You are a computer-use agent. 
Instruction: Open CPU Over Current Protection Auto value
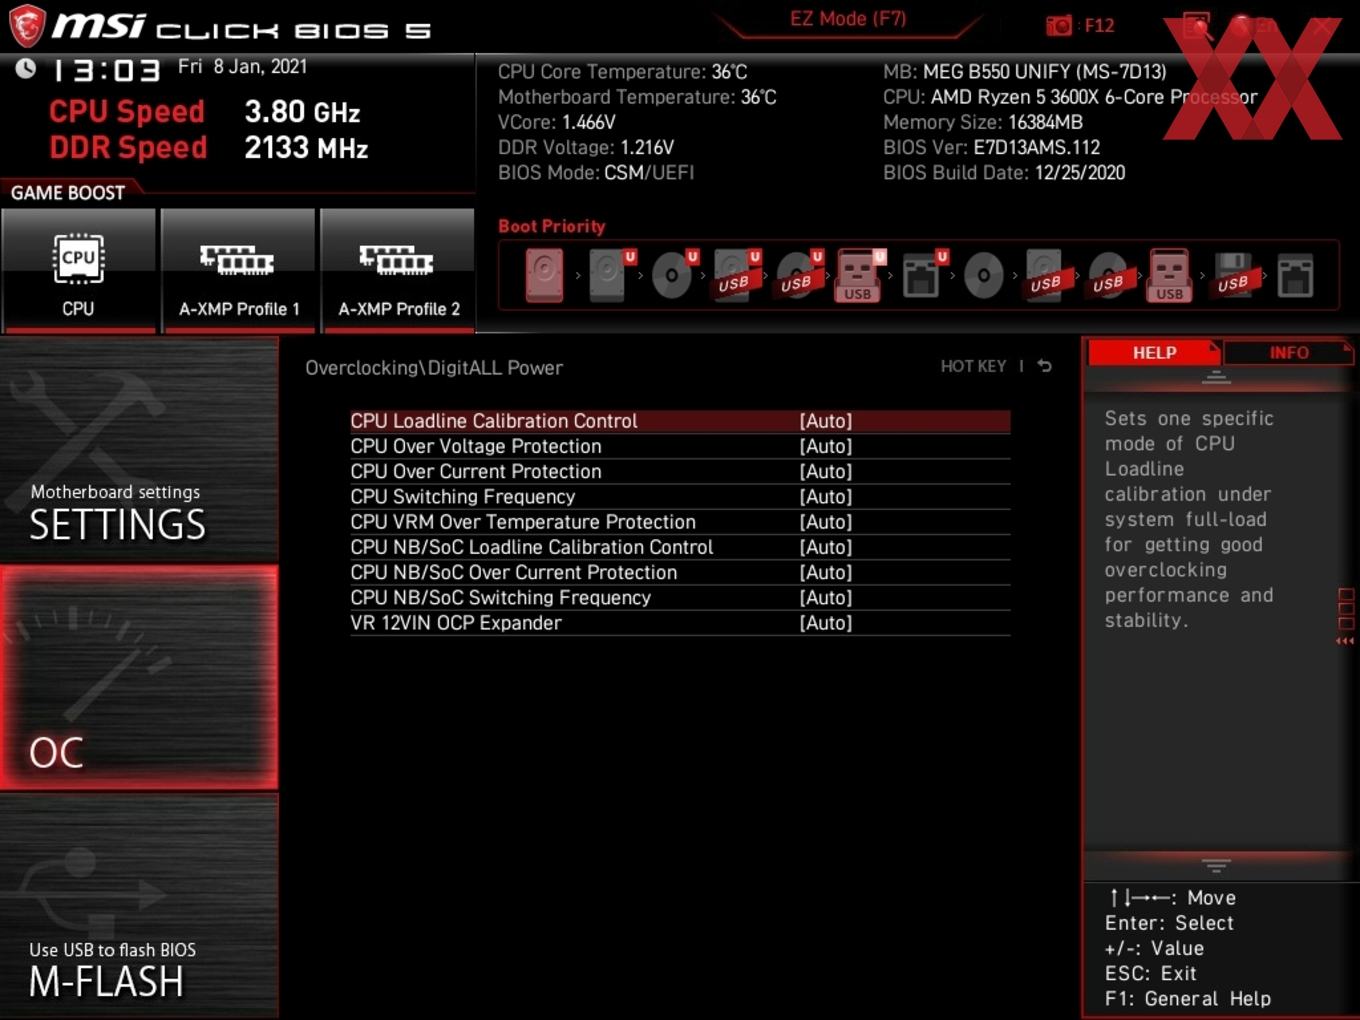[826, 471]
